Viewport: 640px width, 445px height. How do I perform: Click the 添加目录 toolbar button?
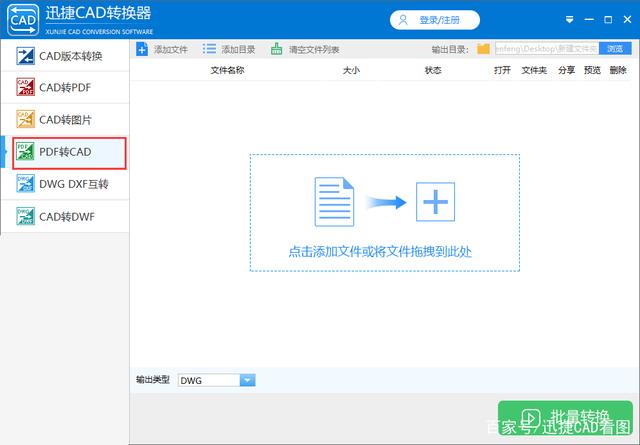pyautogui.click(x=229, y=49)
